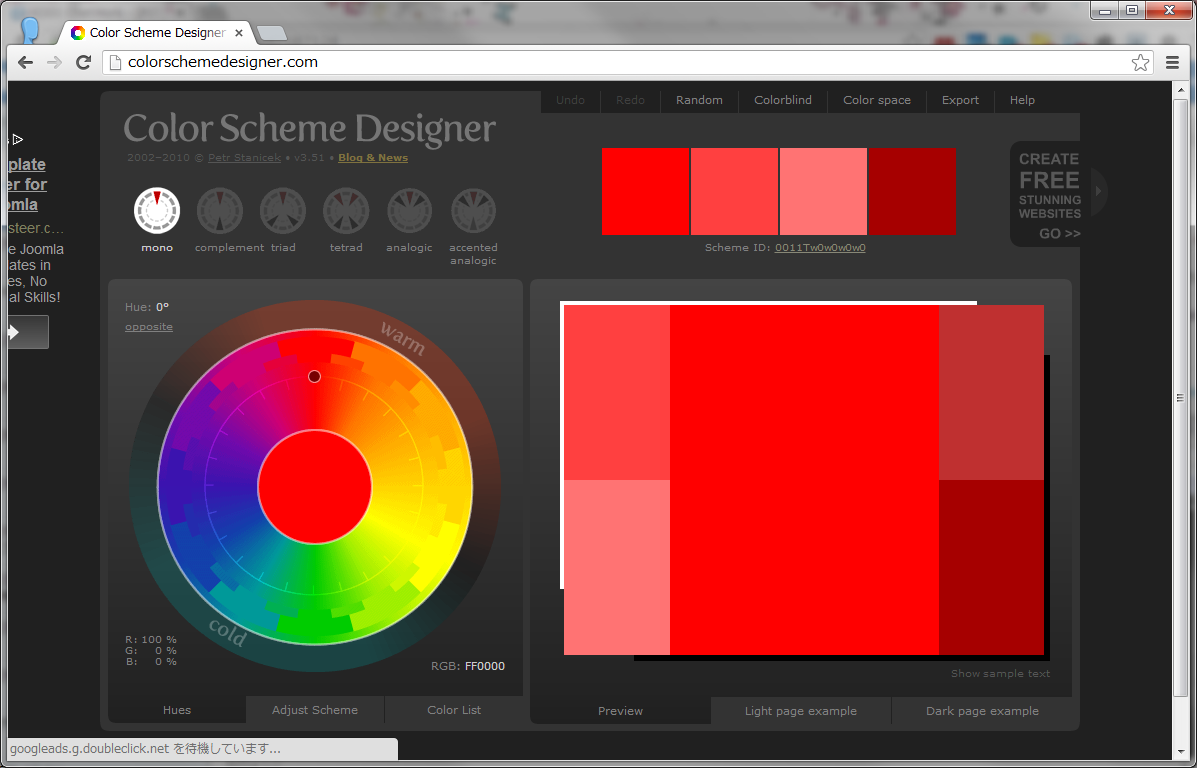
Task: Click the dark red lower-right preview block
Action: click(992, 567)
